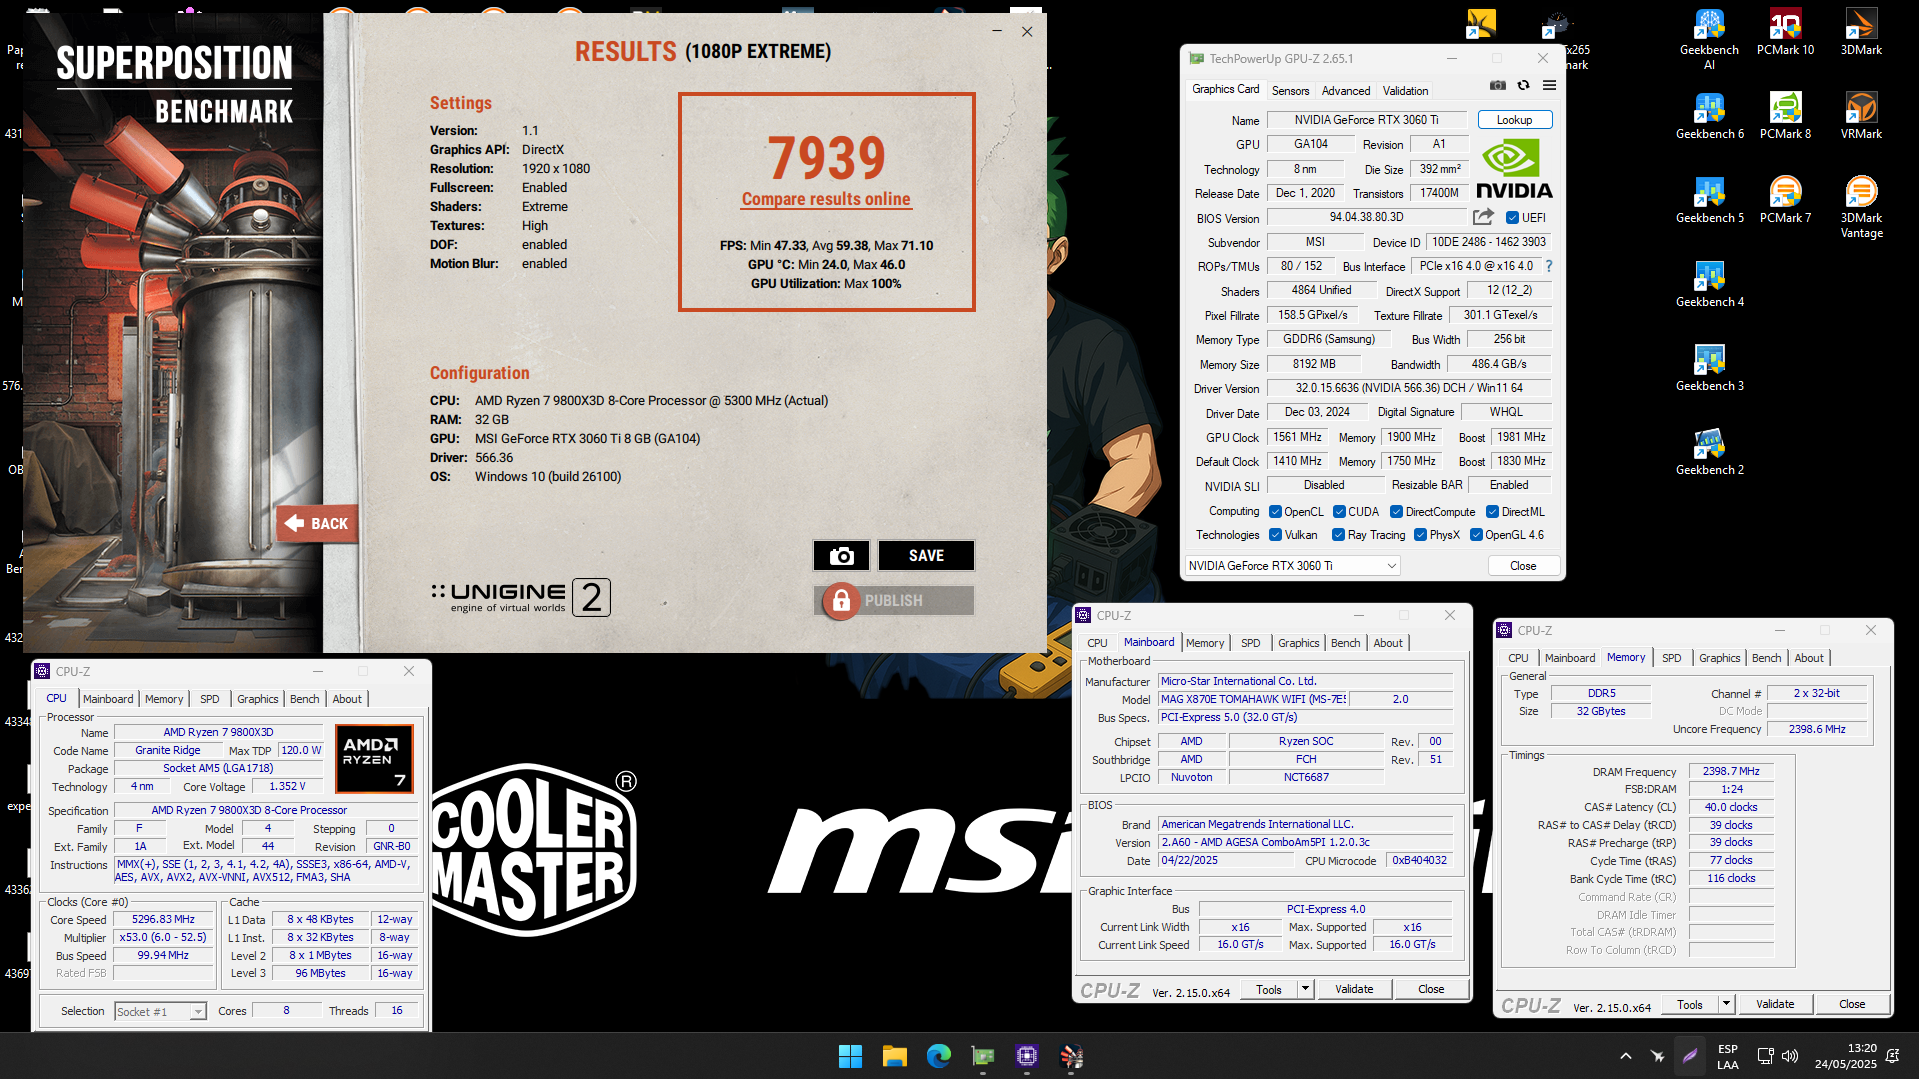Open 3DMark Vantage desktop icon
This screenshot has width=1919, height=1079.
click(1861, 207)
